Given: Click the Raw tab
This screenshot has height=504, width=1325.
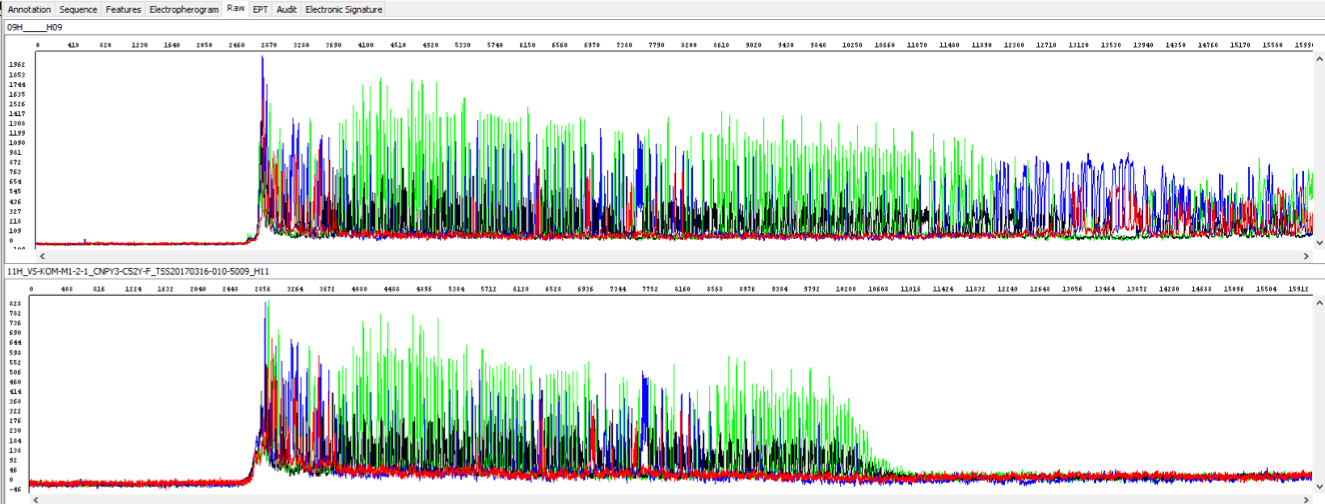Looking at the screenshot, I should (x=235, y=8).
